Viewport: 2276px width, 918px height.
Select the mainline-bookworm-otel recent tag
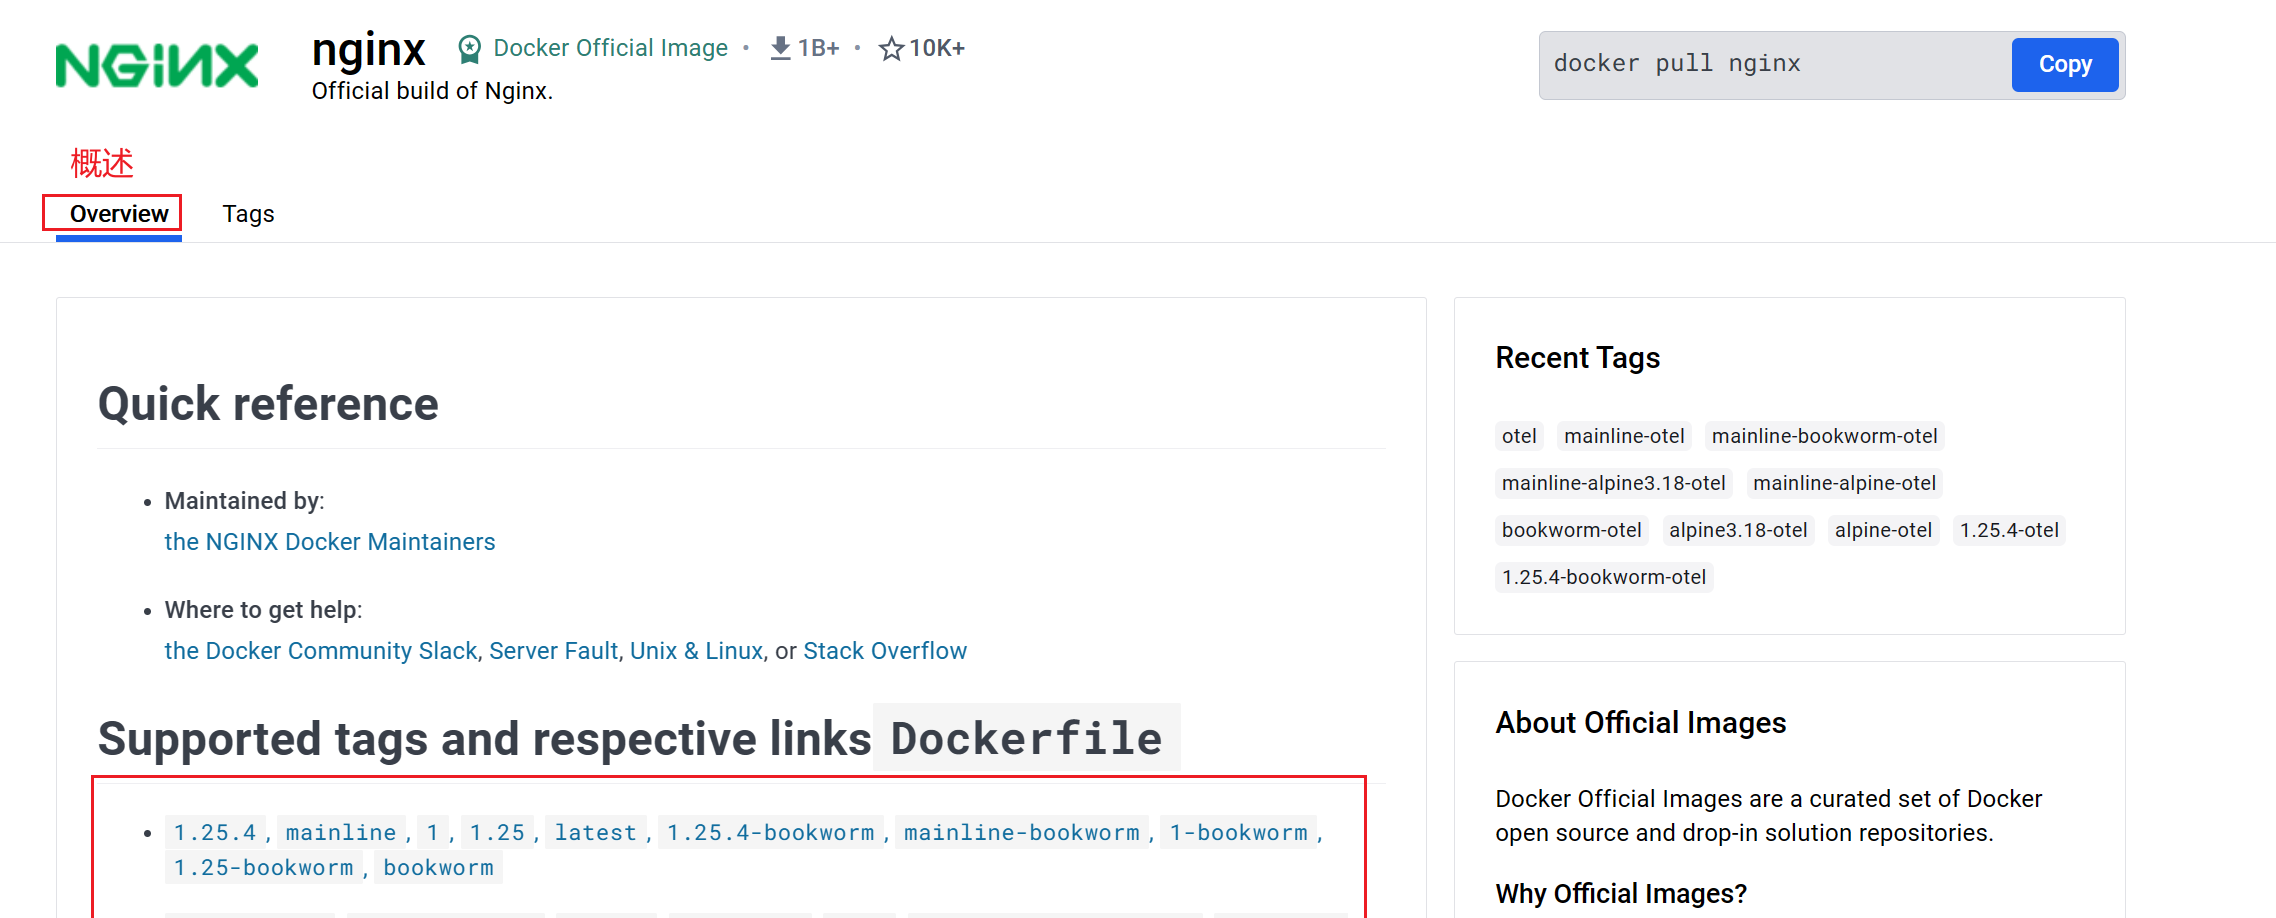[1824, 436]
